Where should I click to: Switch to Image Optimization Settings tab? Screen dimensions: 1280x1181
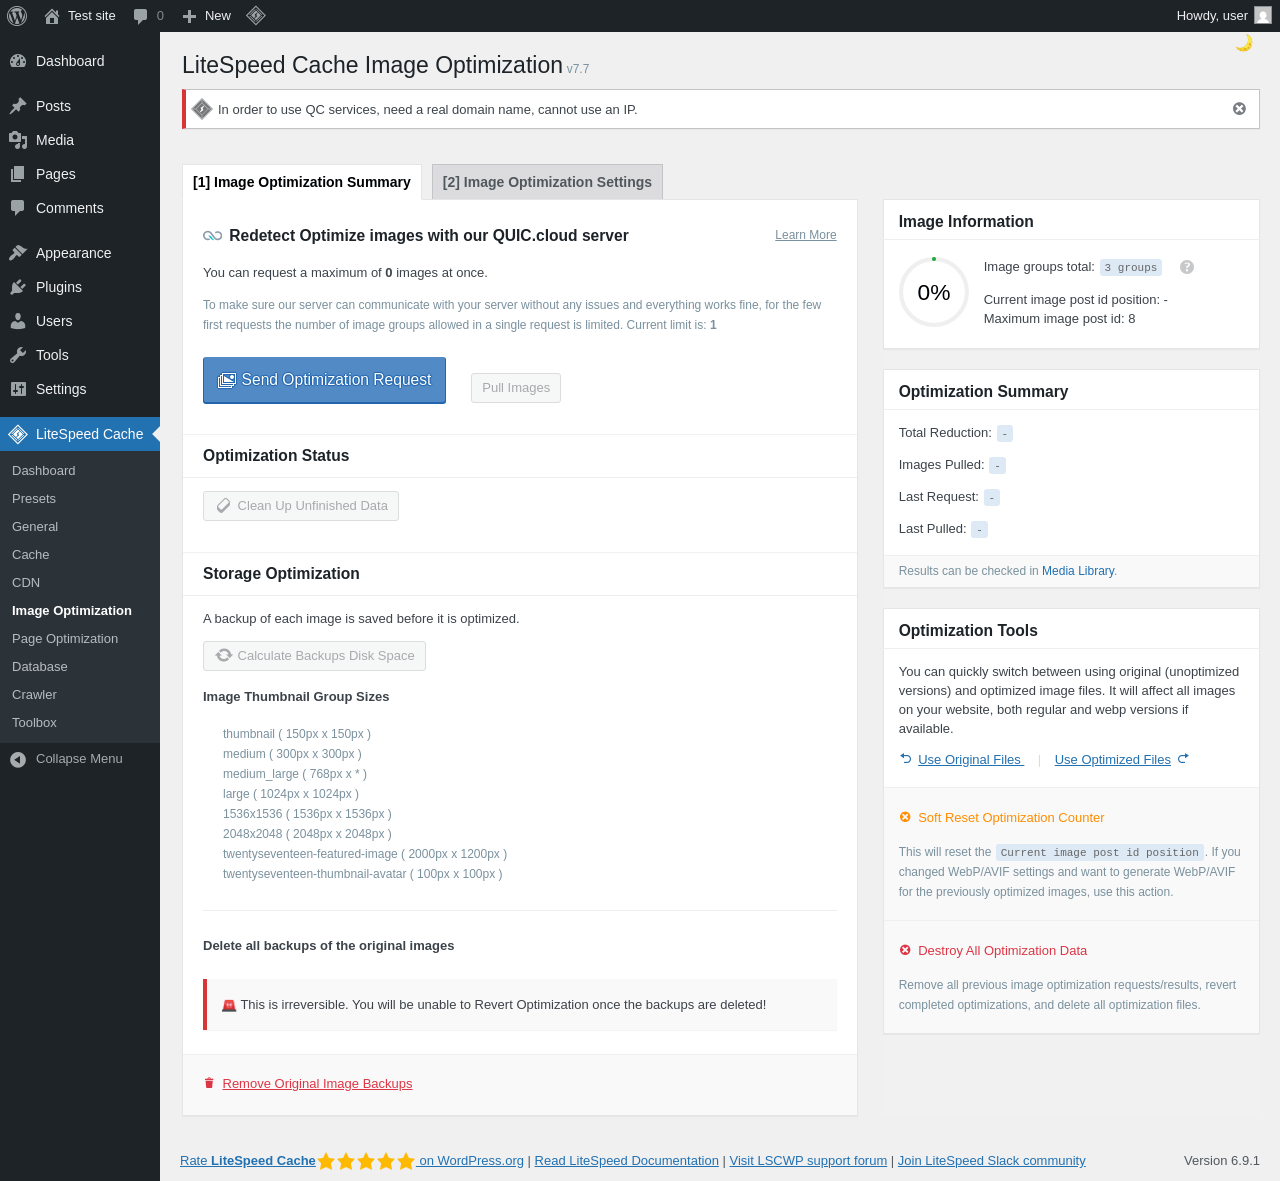tap(547, 182)
